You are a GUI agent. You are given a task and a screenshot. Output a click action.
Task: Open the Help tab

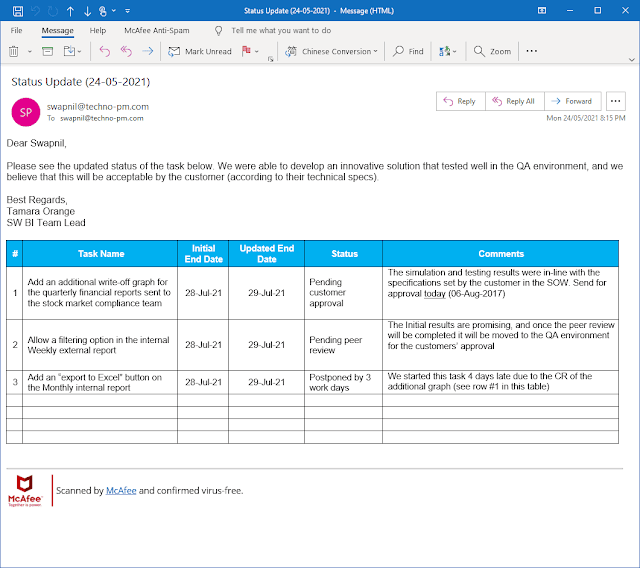pos(98,31)
